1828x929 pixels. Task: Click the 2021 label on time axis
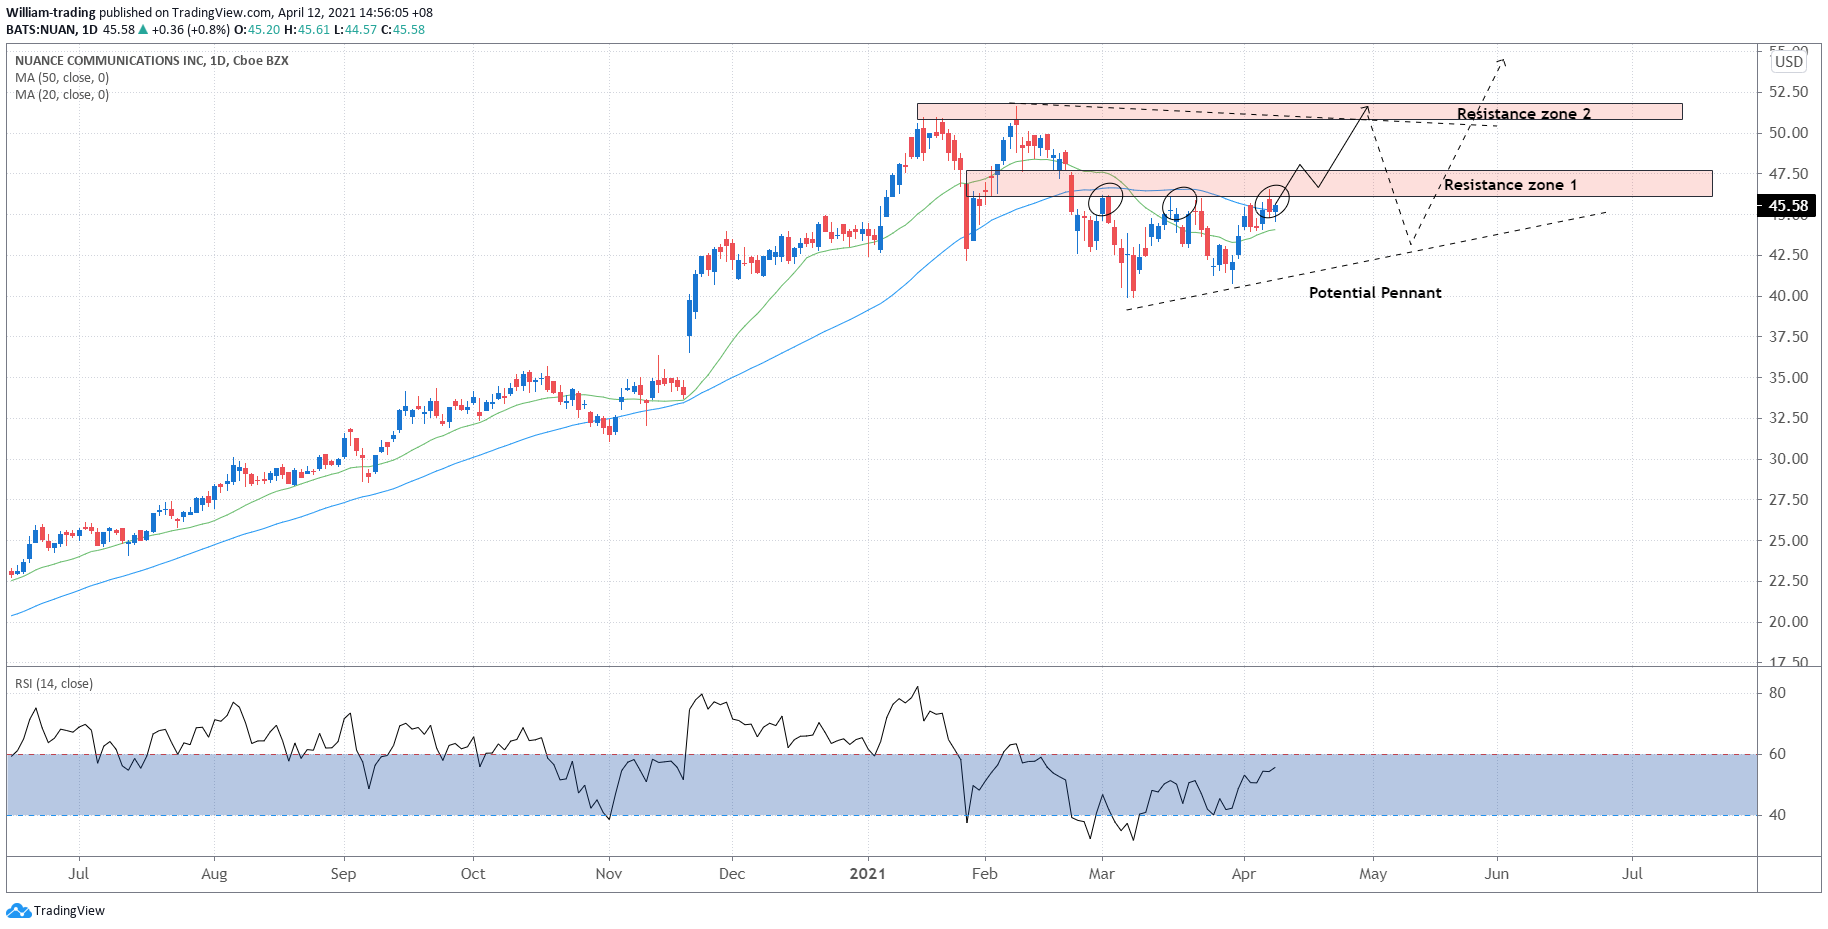(x=867, y=874)
